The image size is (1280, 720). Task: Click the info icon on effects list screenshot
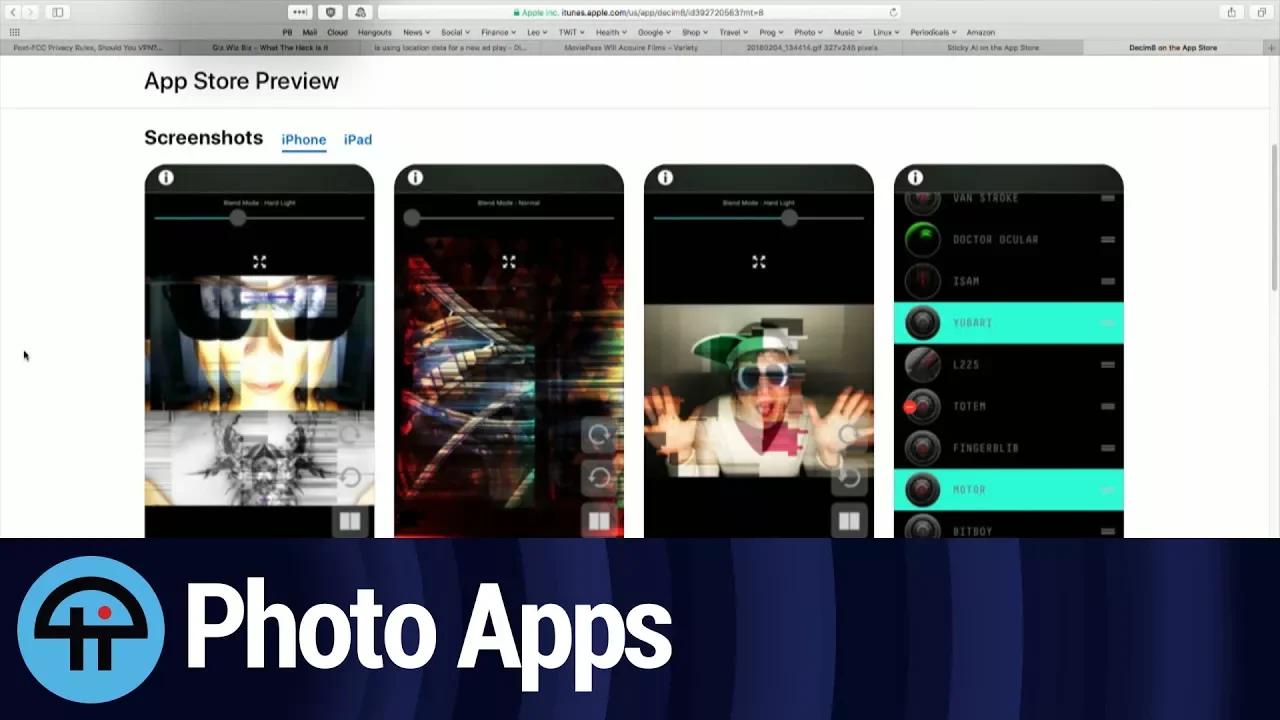[x=915, y=177]
